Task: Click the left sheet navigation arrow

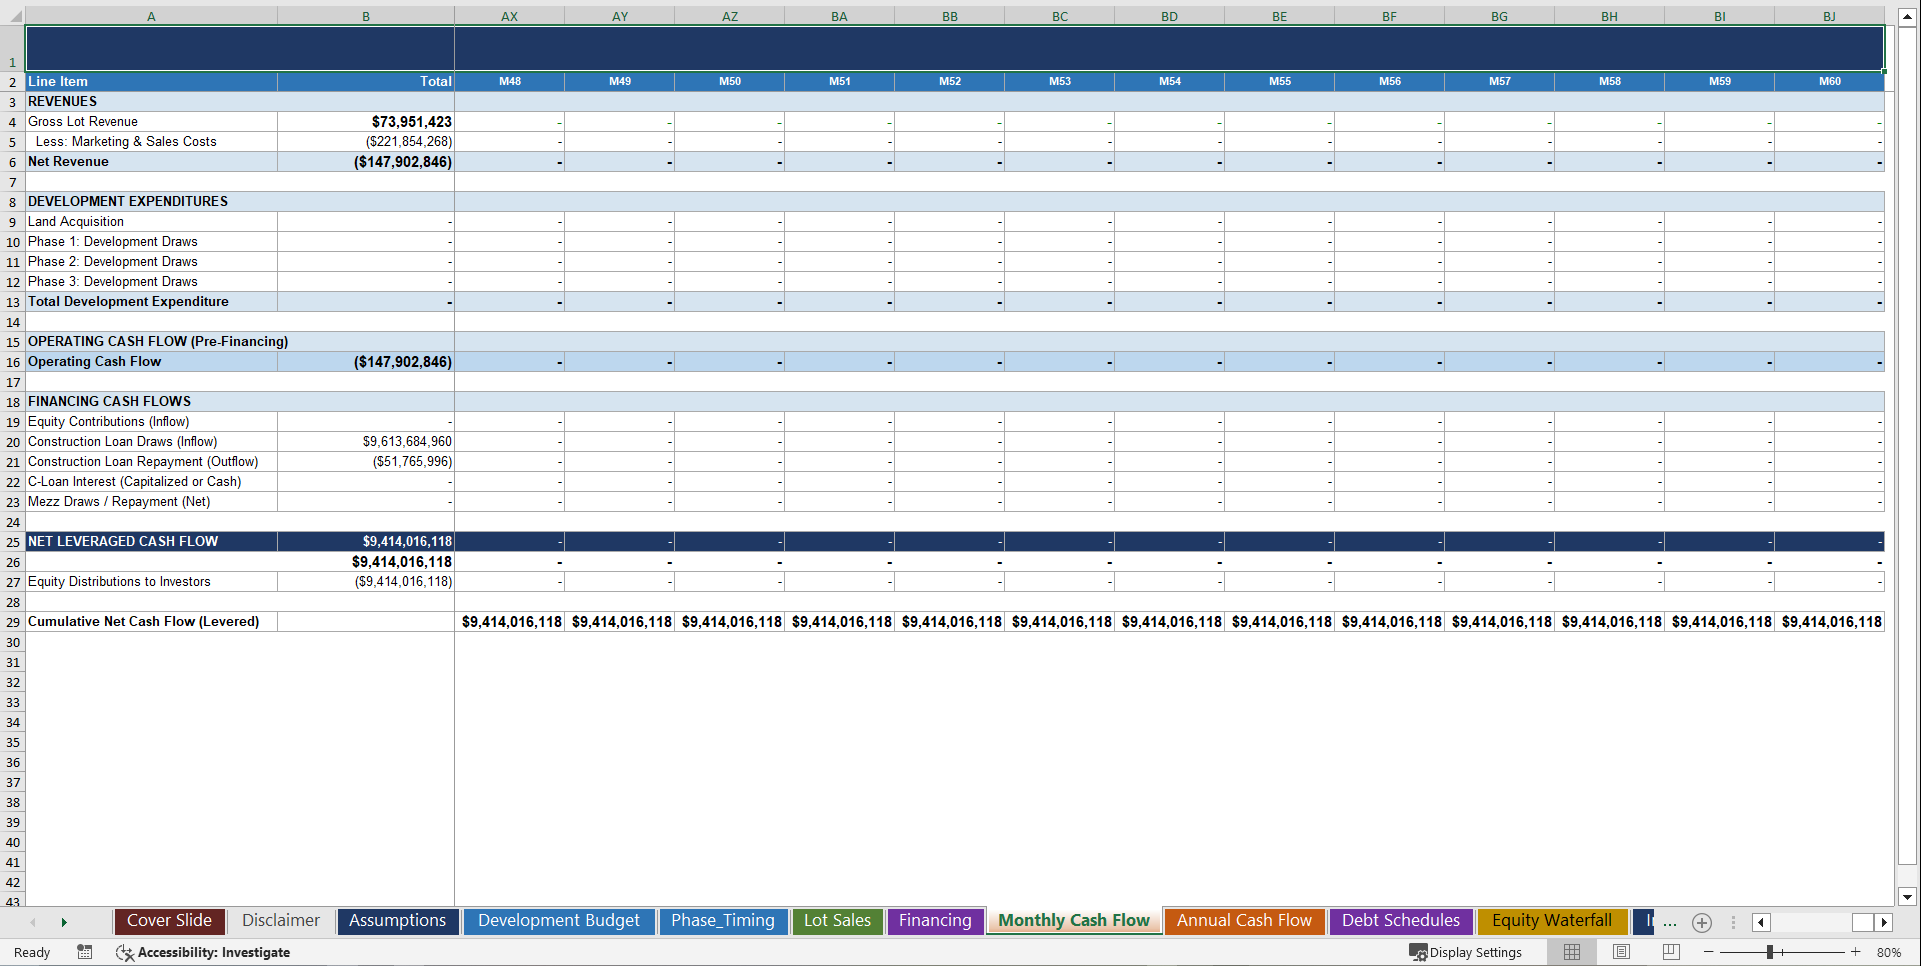Action: (x=34, y=923)
